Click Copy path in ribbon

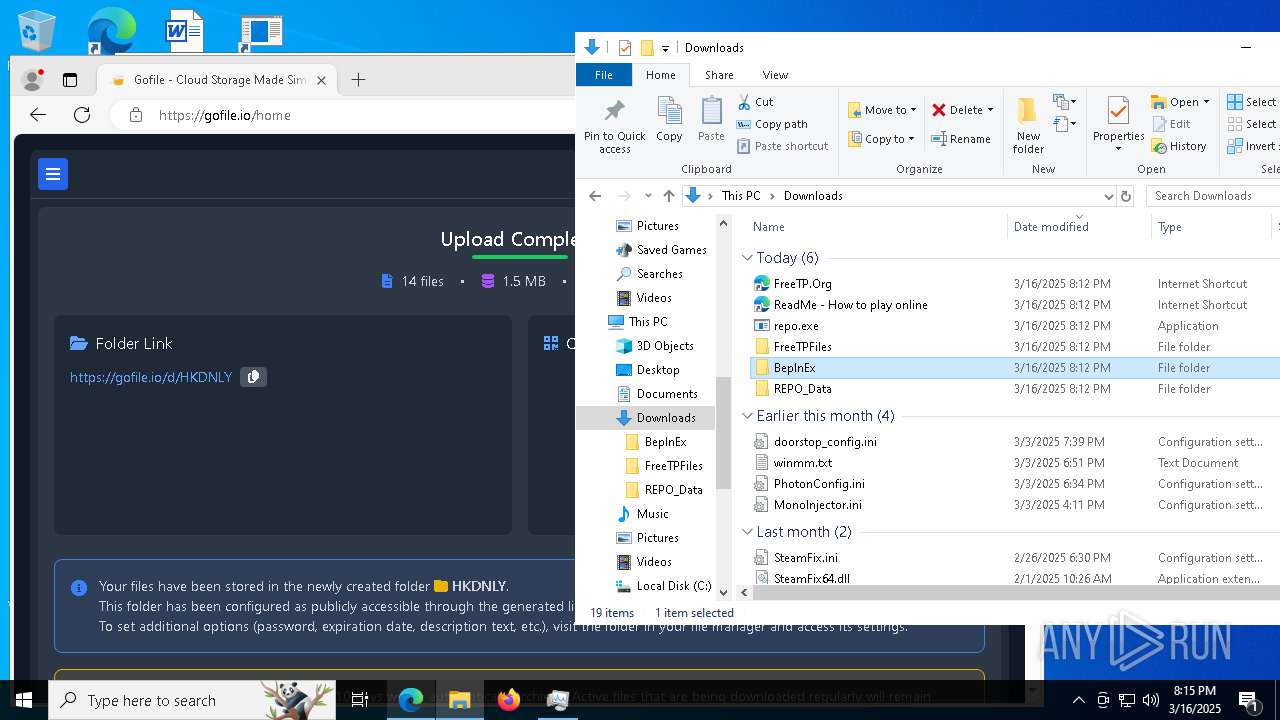click(772, 124)
